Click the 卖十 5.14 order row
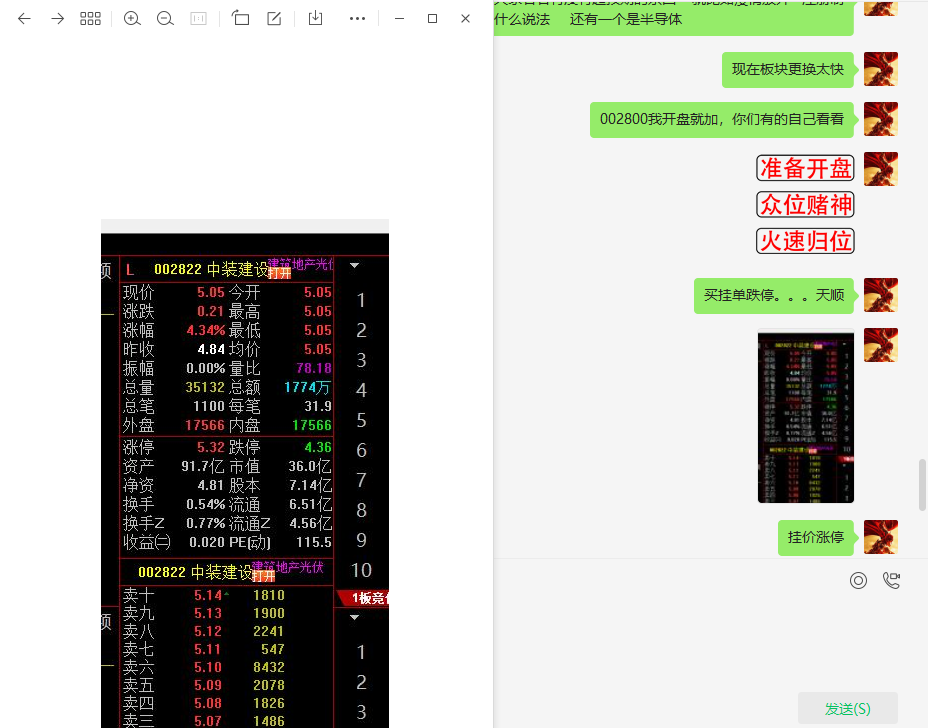The image size is (928, 728). tap(204, 595)
